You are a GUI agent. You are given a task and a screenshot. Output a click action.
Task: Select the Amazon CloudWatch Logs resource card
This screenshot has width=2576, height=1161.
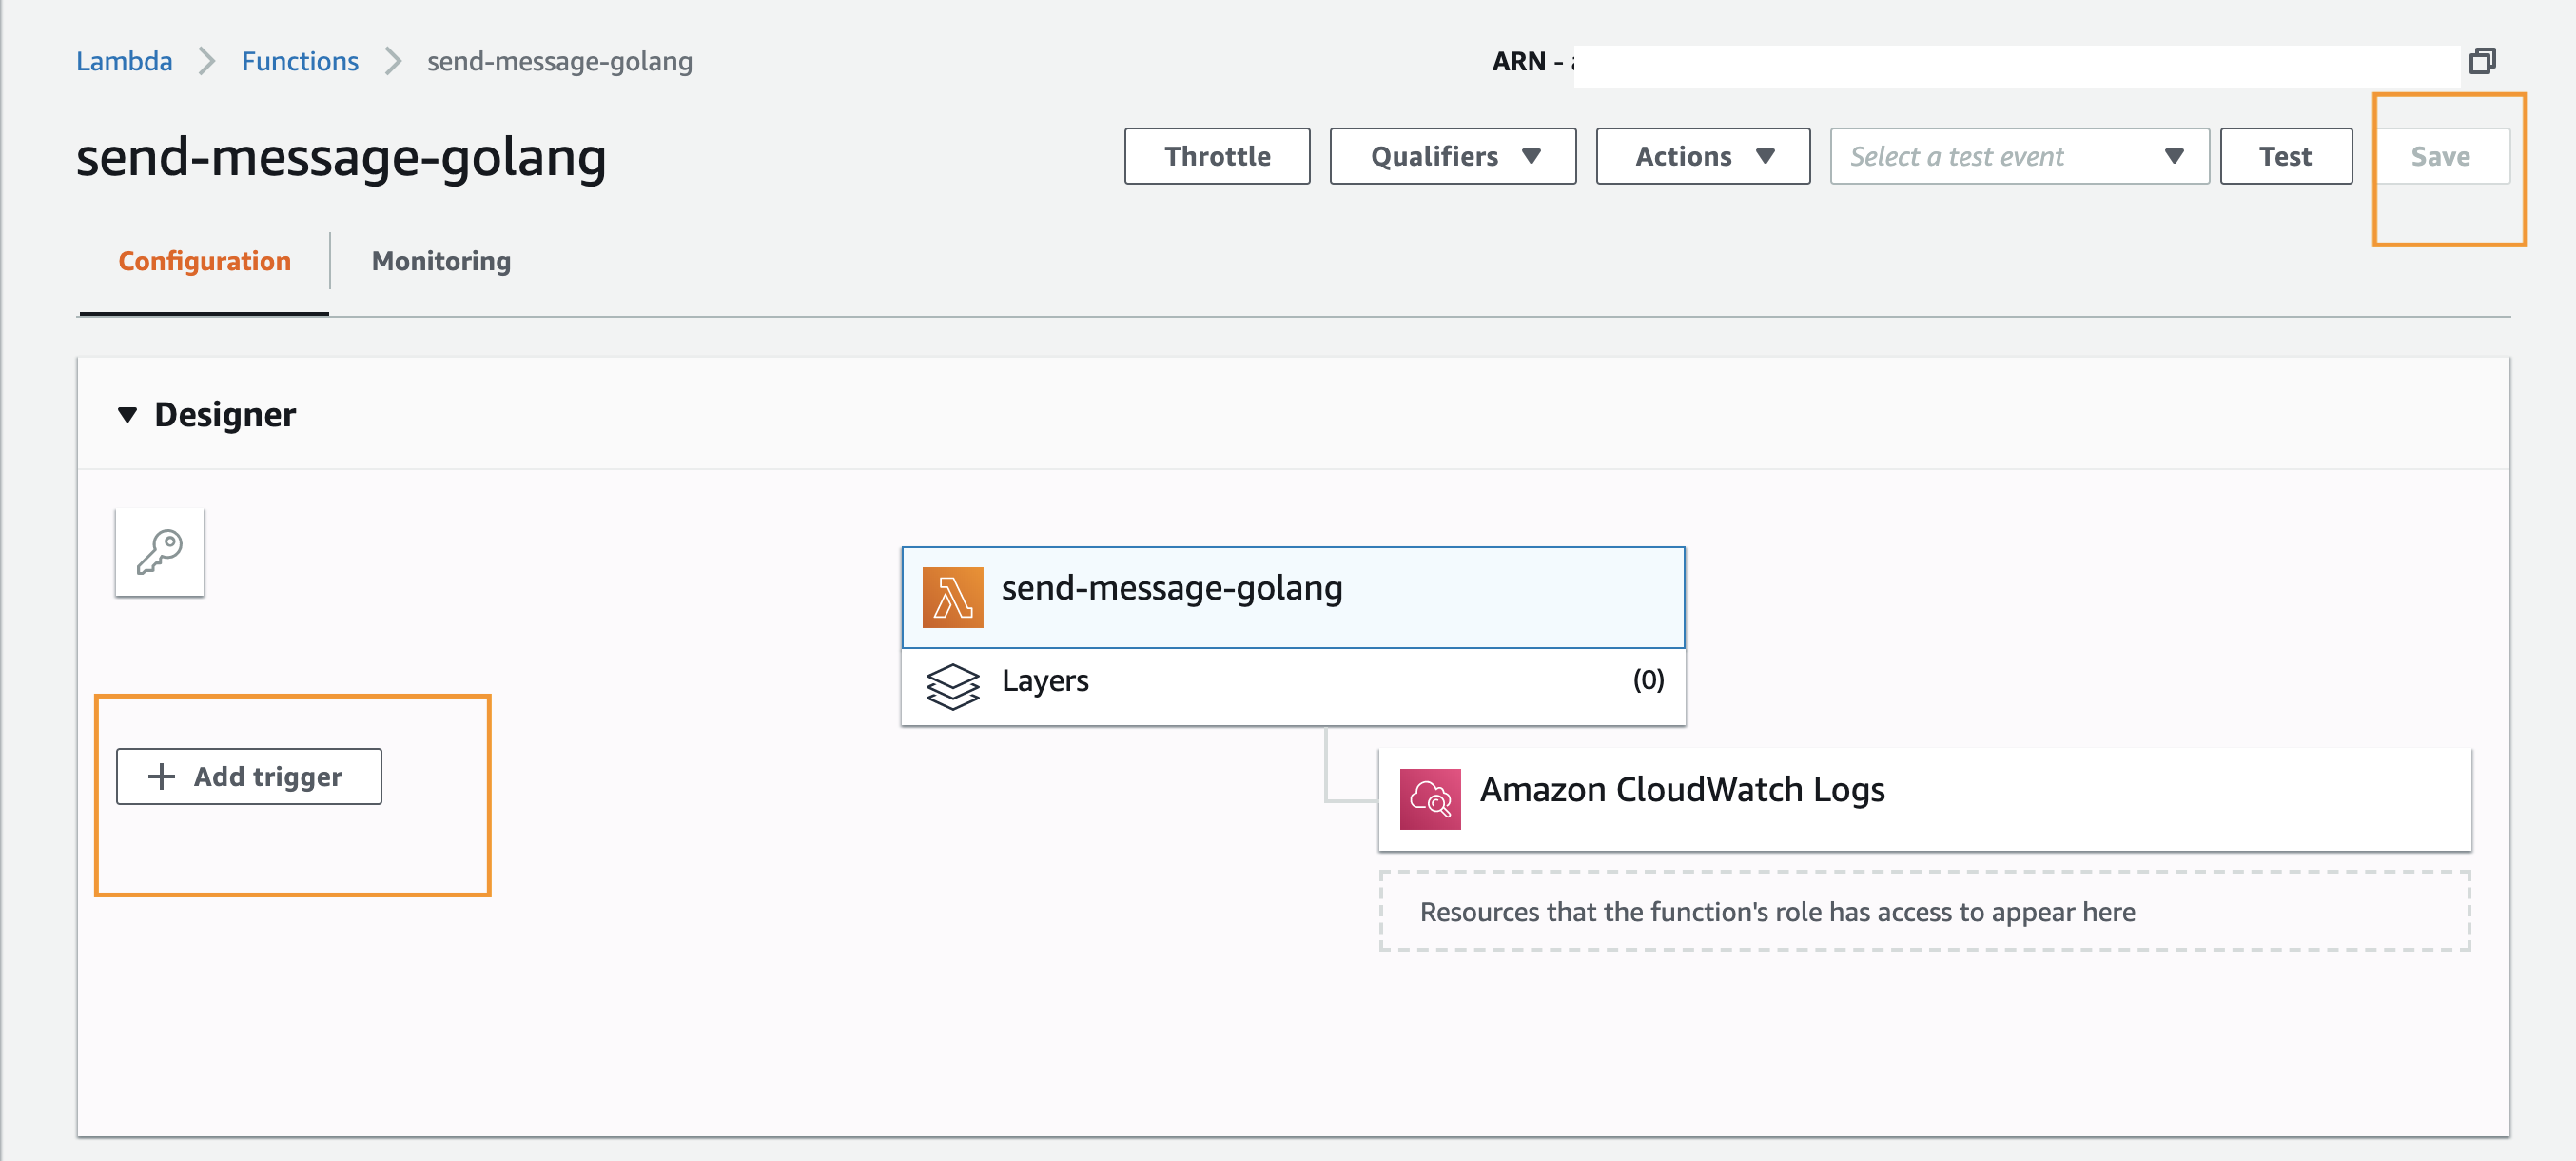(1924, 799)
